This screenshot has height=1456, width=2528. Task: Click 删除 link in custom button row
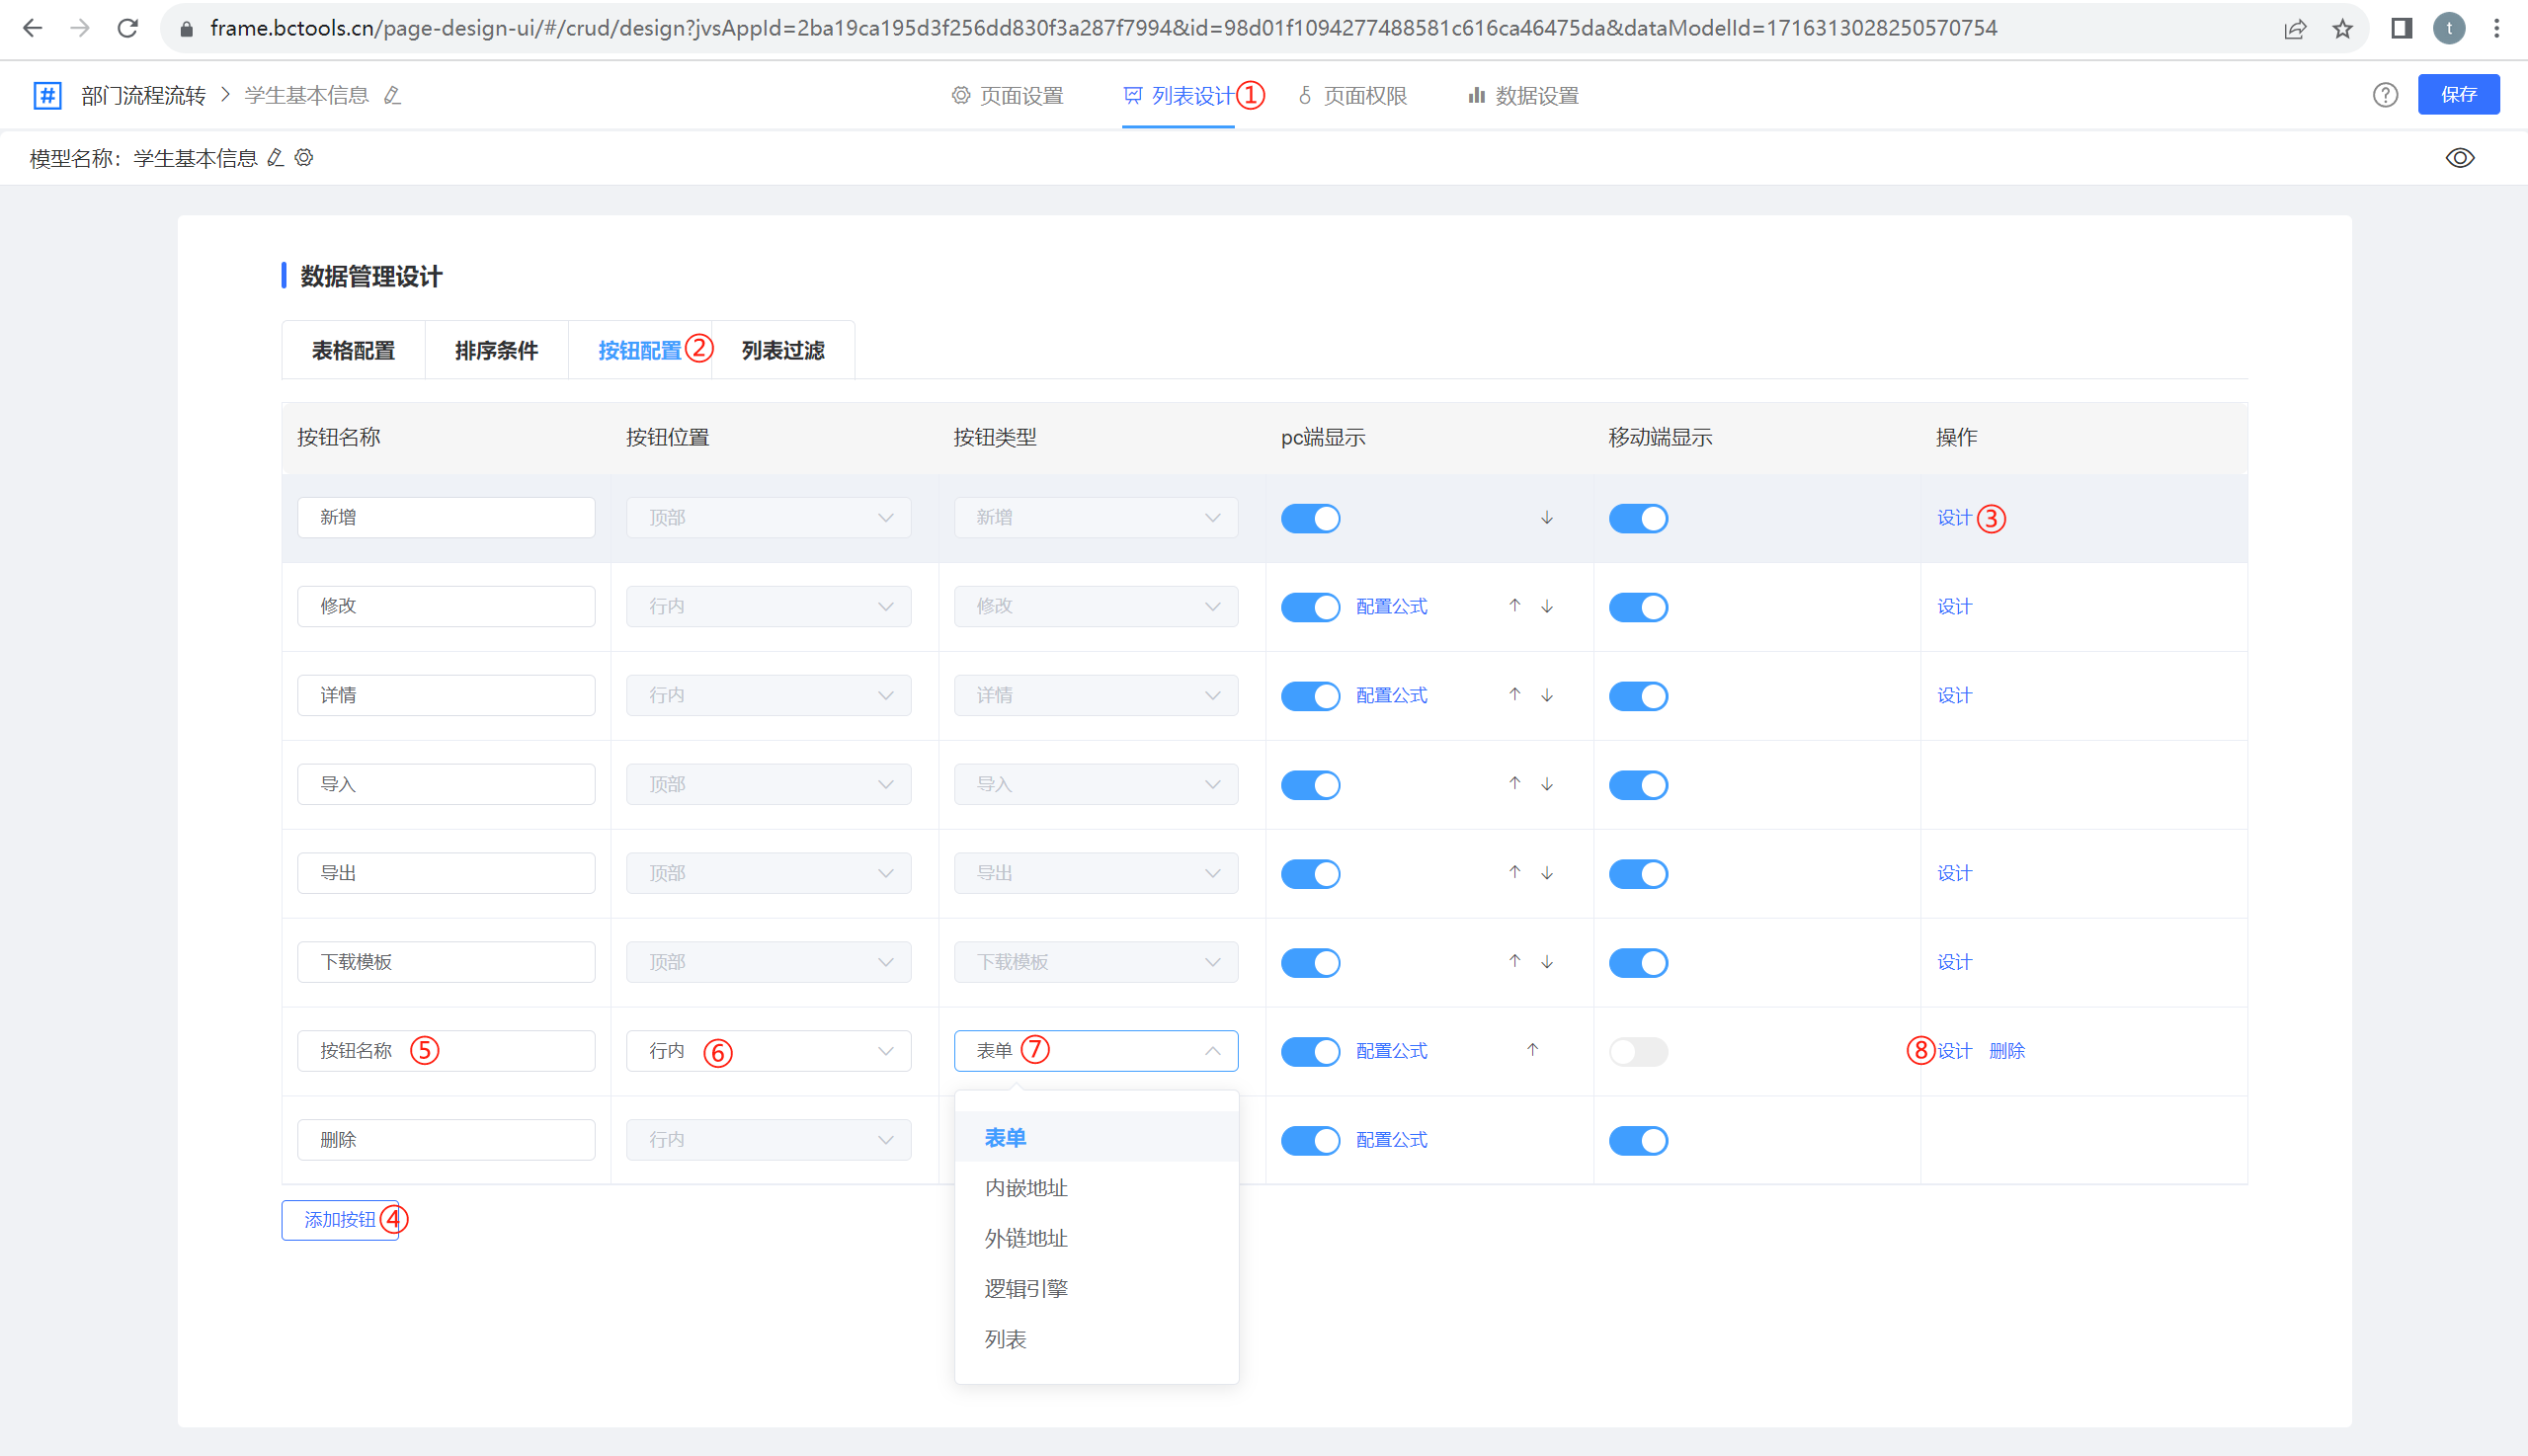point(2006,1051)
